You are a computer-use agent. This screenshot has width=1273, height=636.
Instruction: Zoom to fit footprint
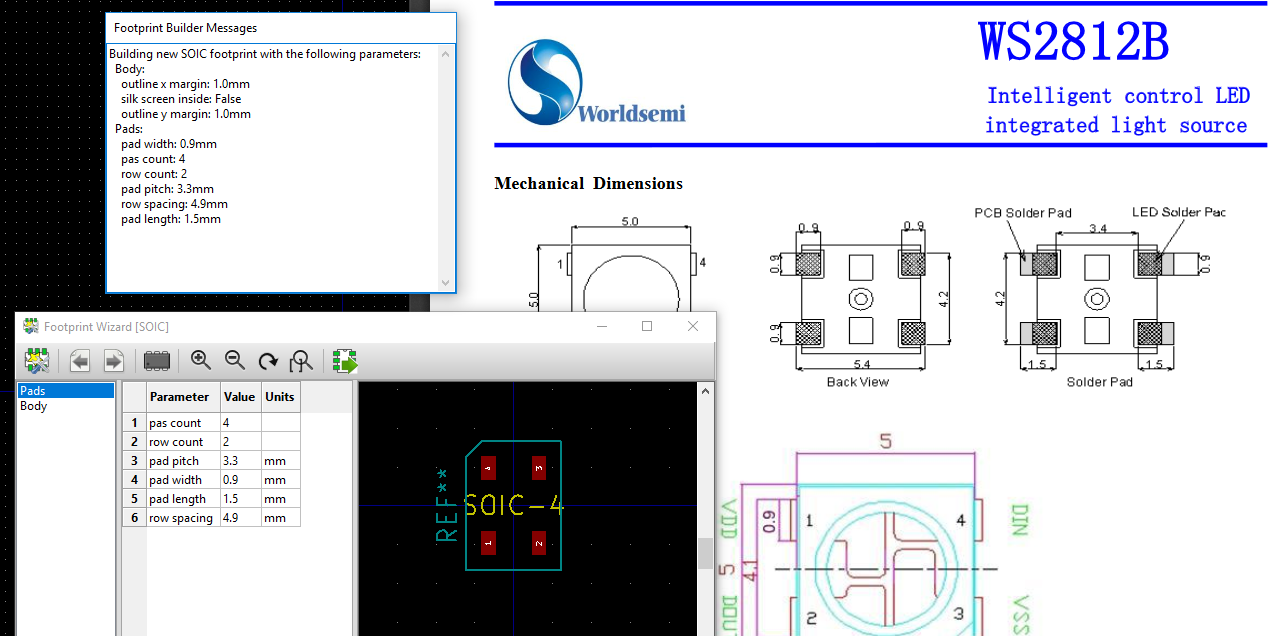[301, 361]
